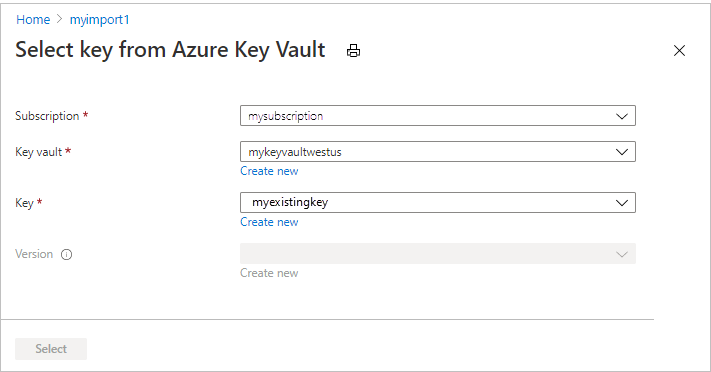
Task: Close the Select key from Azure Key Vault pane
Action: tap(679, 50)
